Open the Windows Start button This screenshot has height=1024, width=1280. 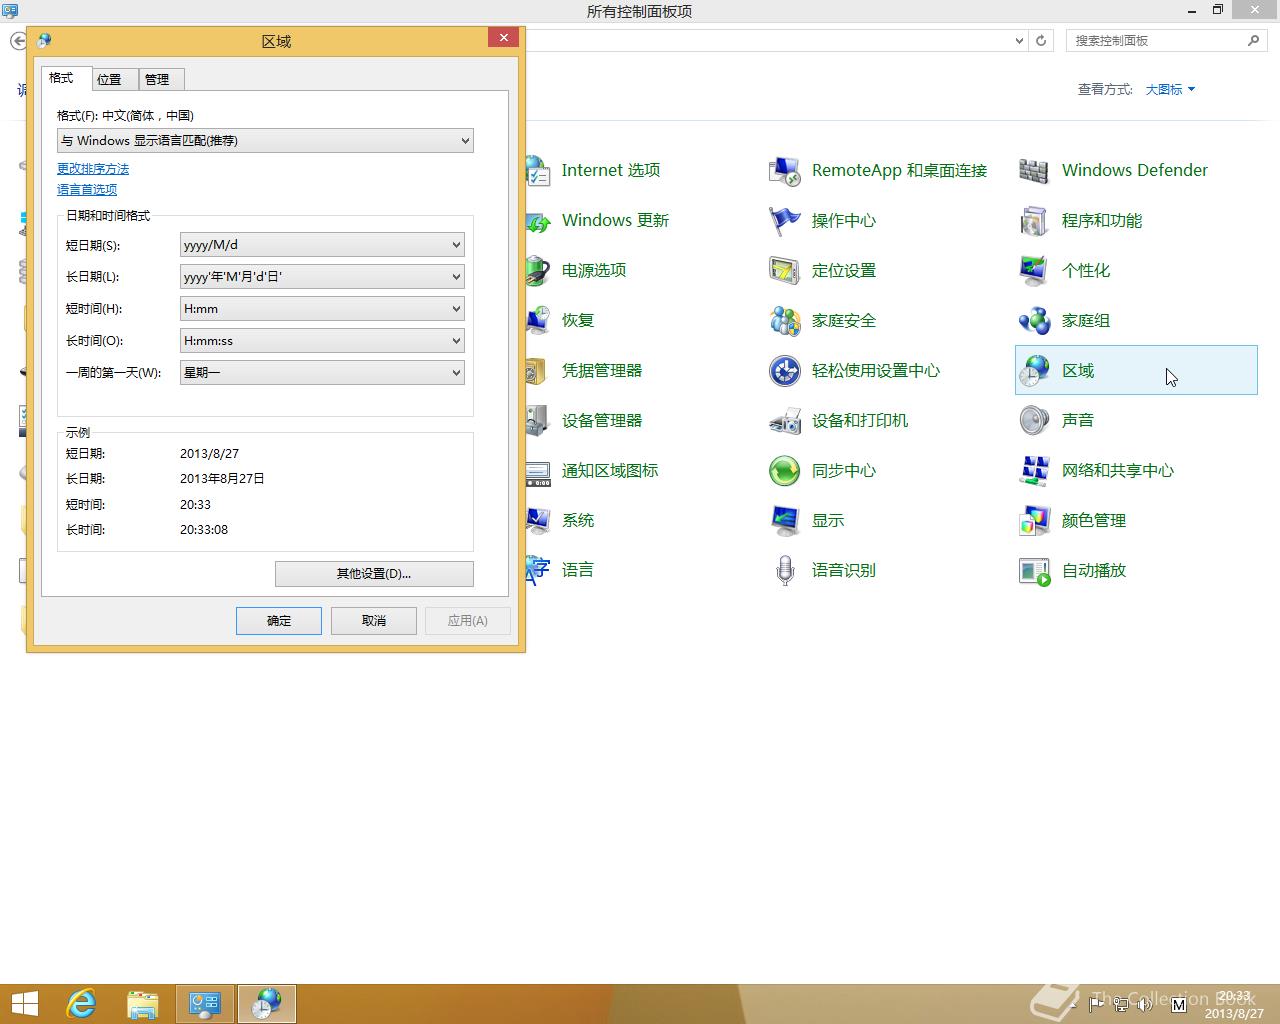24,1004
